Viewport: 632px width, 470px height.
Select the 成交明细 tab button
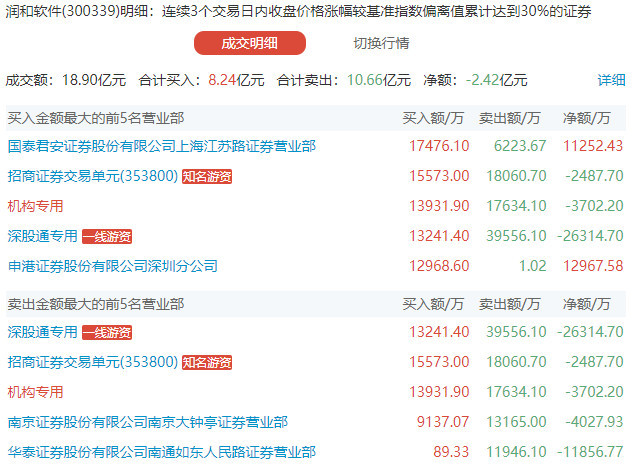pos(249,43)
